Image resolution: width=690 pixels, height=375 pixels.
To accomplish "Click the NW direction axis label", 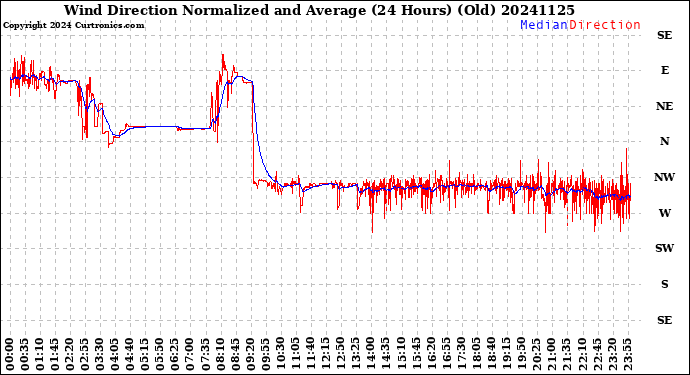I will click(664, 177).
